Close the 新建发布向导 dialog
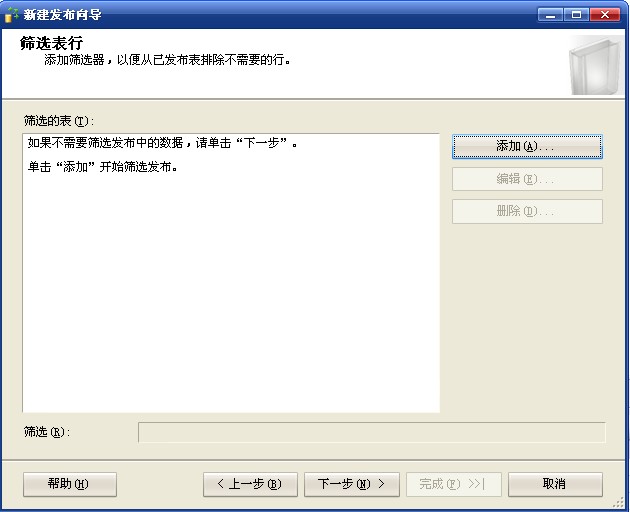This screenshot has height=512, width=630. [x=604, y=15]
